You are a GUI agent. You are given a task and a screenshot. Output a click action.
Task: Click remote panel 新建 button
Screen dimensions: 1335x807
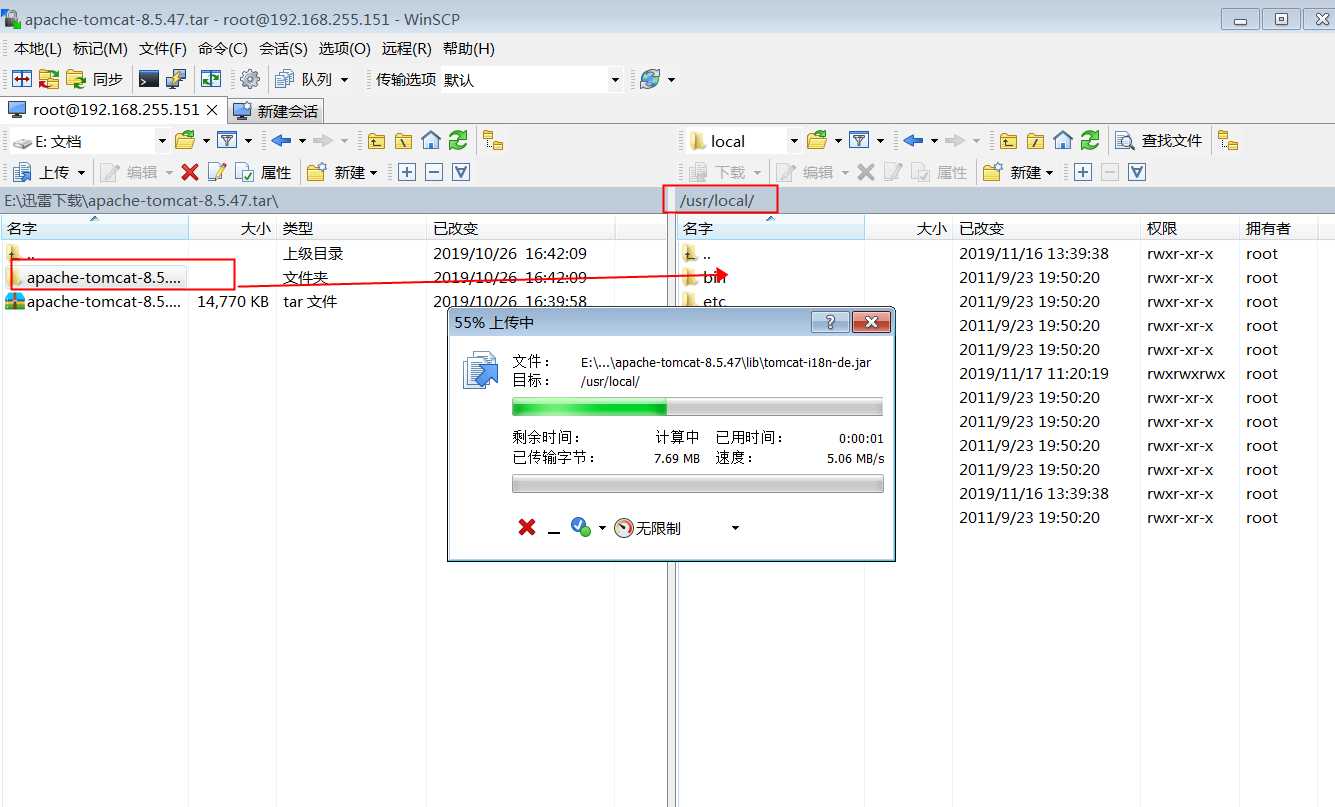coord(1019,172)
